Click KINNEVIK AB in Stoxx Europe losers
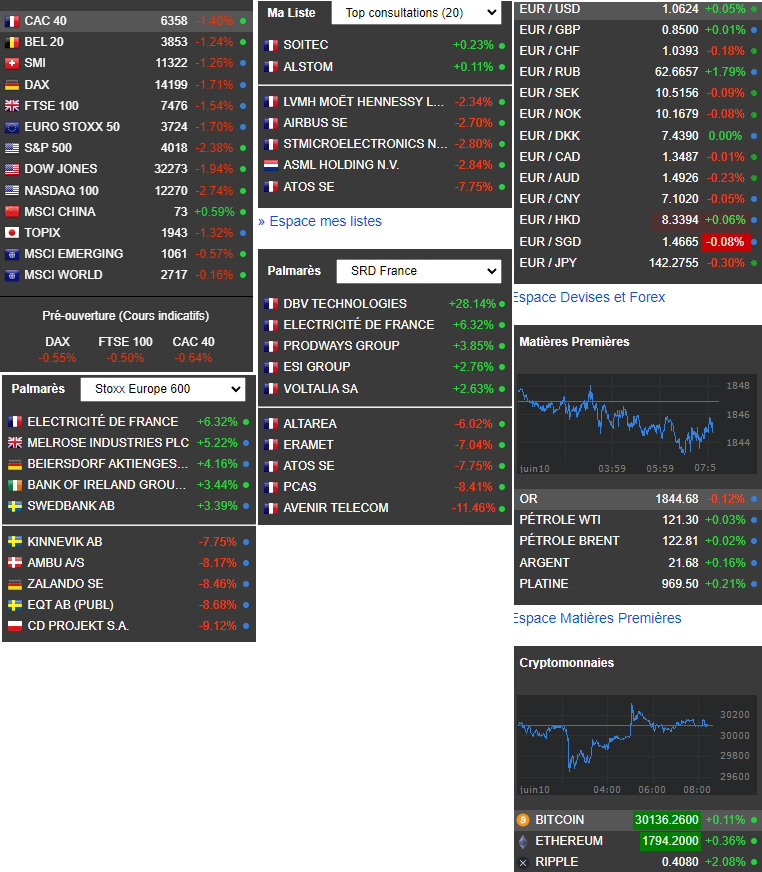 [x=65, y=542]
